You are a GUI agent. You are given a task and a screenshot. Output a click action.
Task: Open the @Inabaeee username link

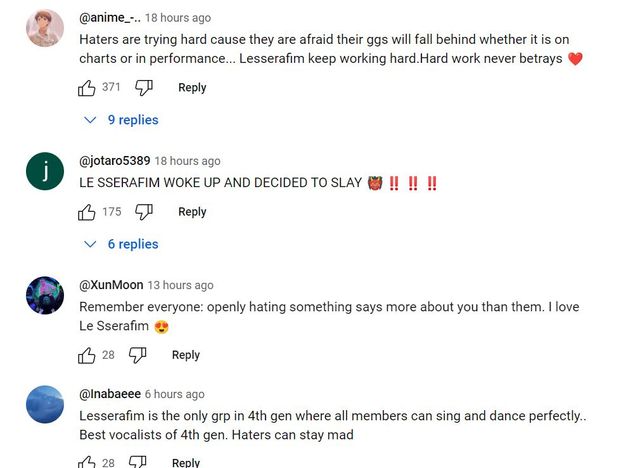coord(109,394)
